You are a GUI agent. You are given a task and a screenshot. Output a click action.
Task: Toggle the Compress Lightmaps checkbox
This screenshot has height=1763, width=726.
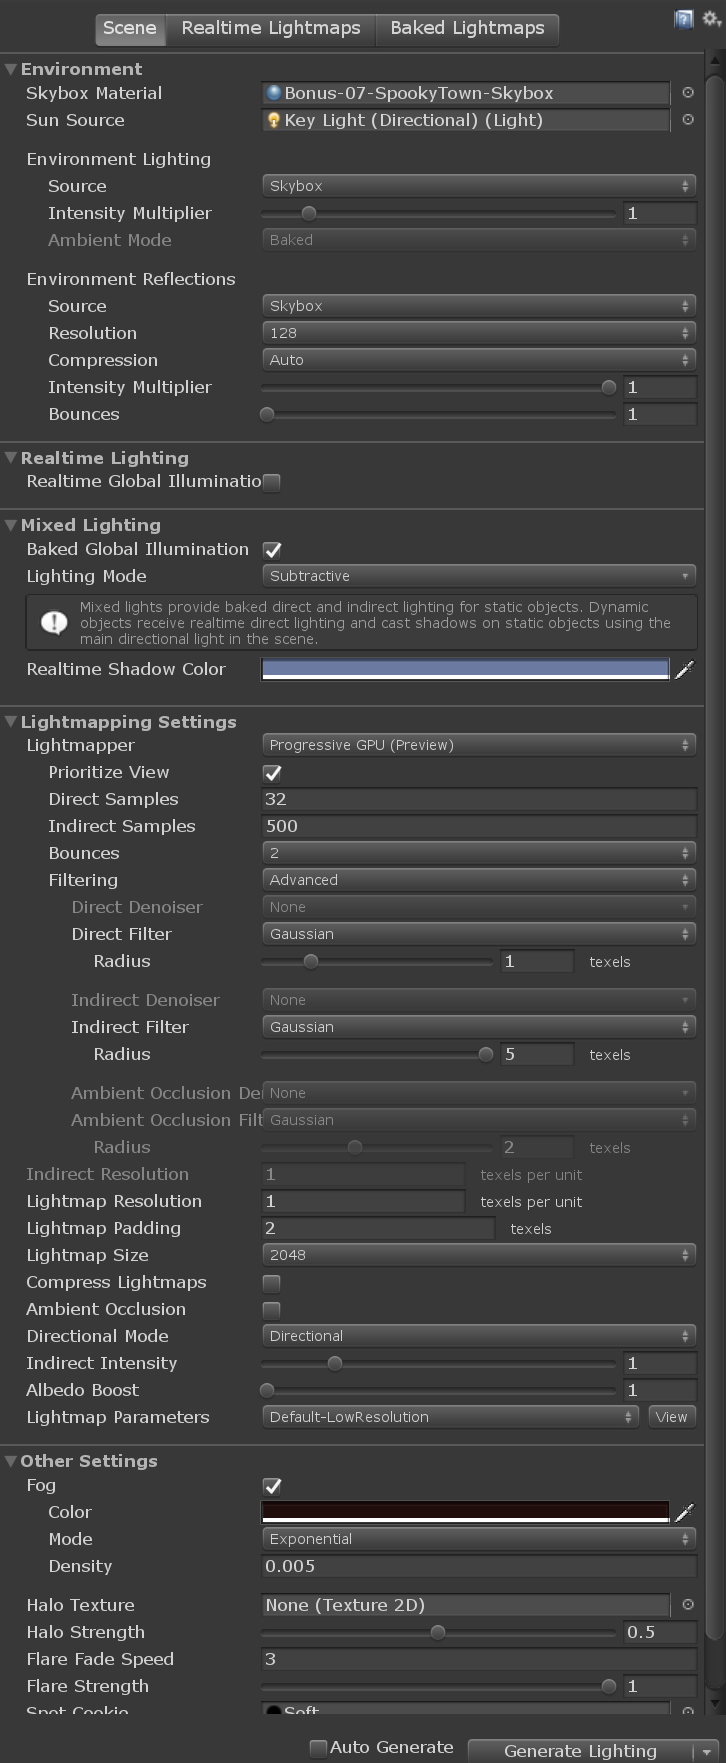pyautogui.click(x=271, y=1283)
